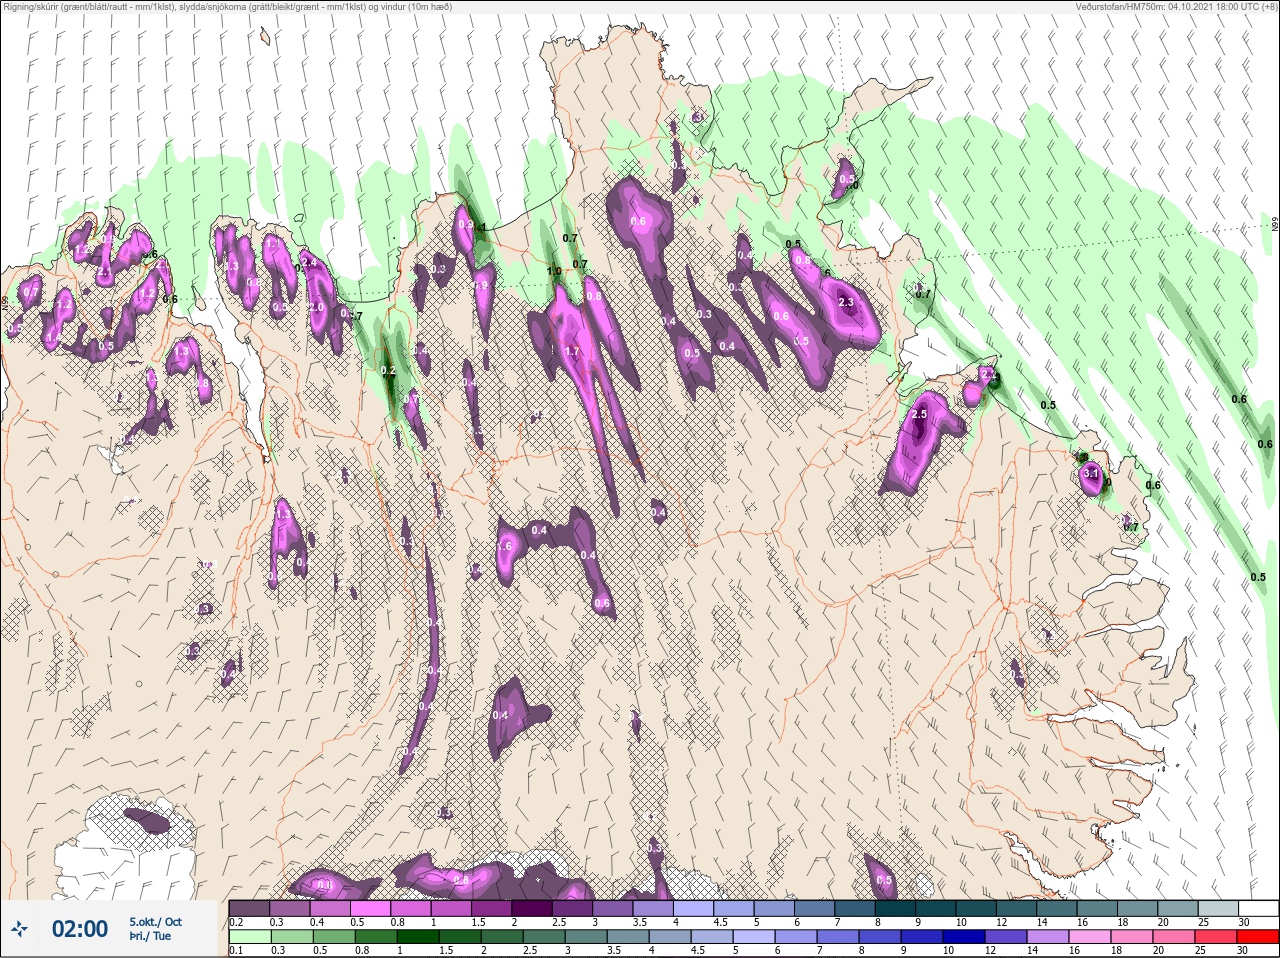Select lower legend swatch between 1 and 1.5

point(419,937)
